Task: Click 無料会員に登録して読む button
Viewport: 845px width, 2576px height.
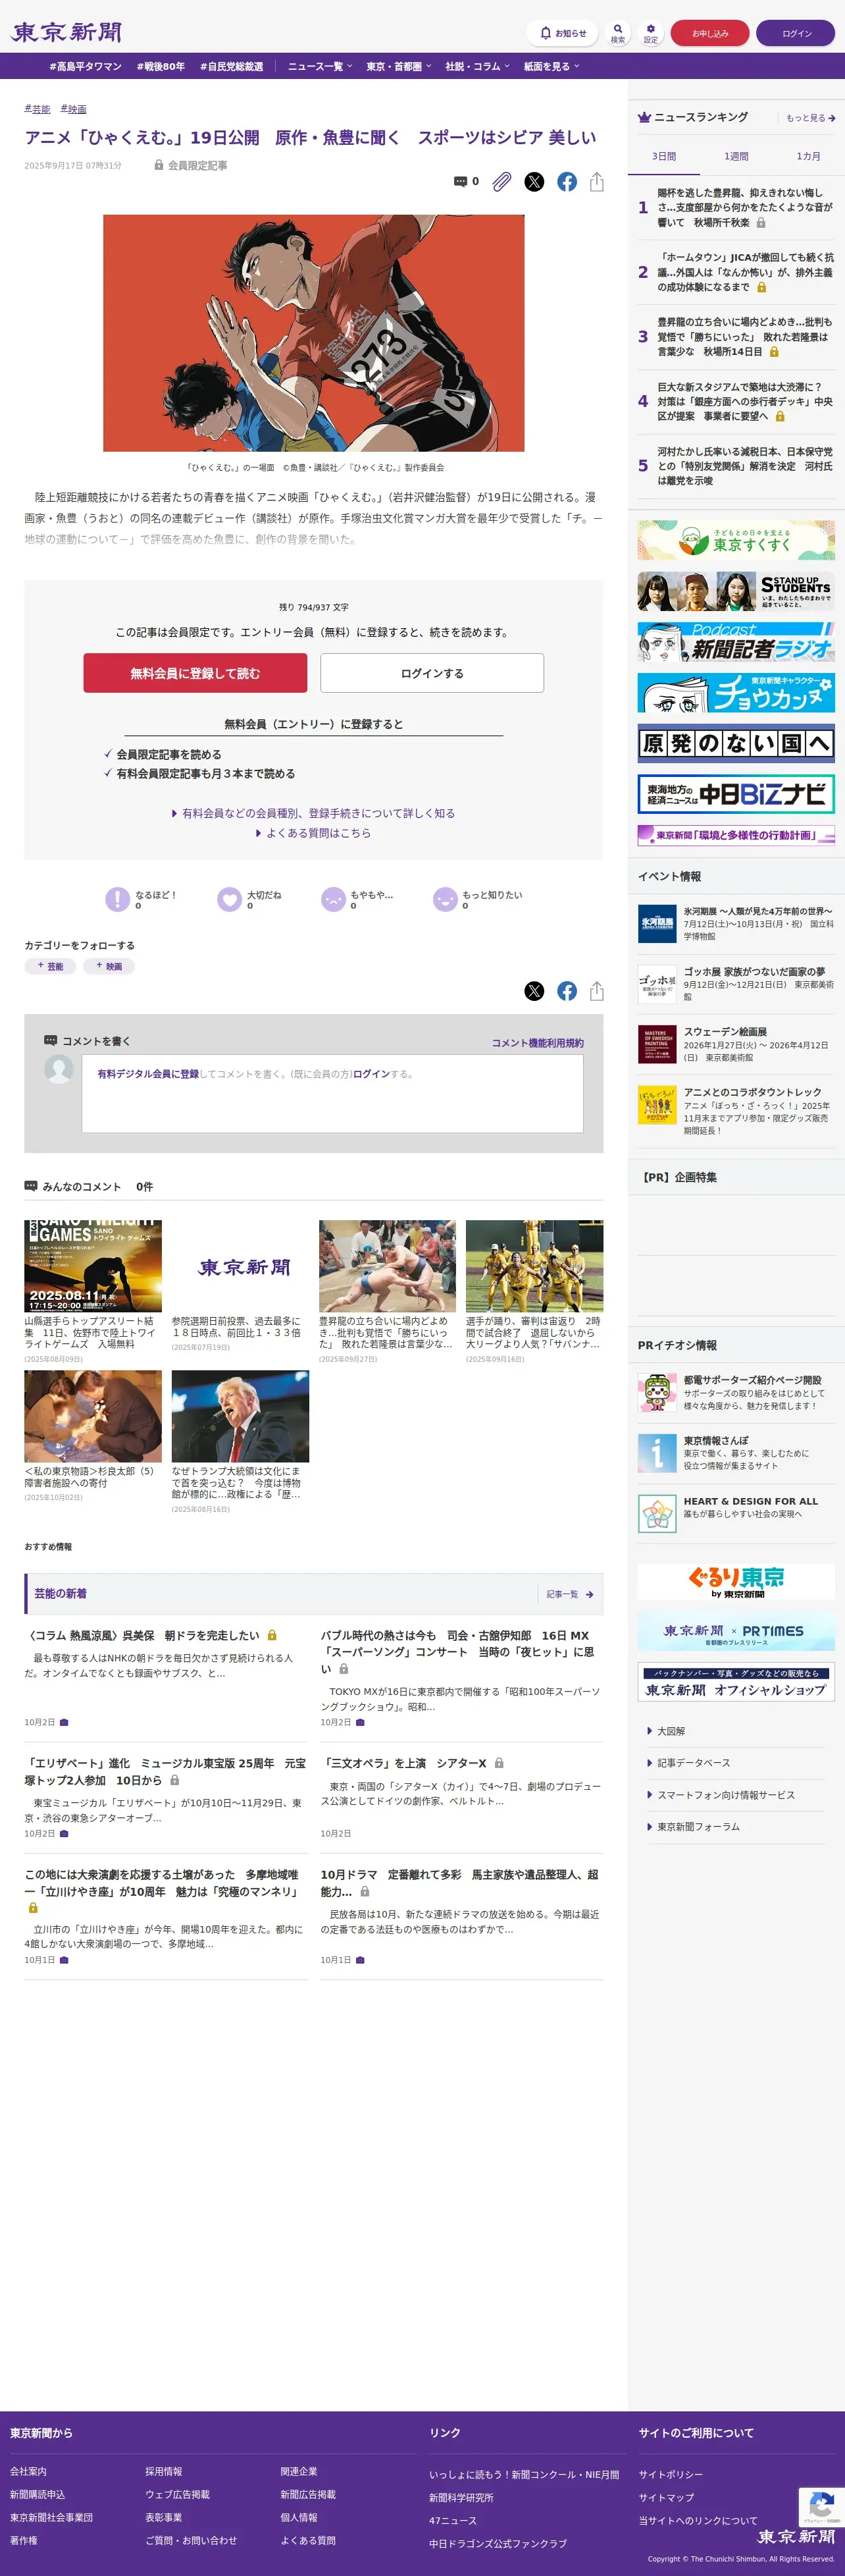Action: click(195, 673)
